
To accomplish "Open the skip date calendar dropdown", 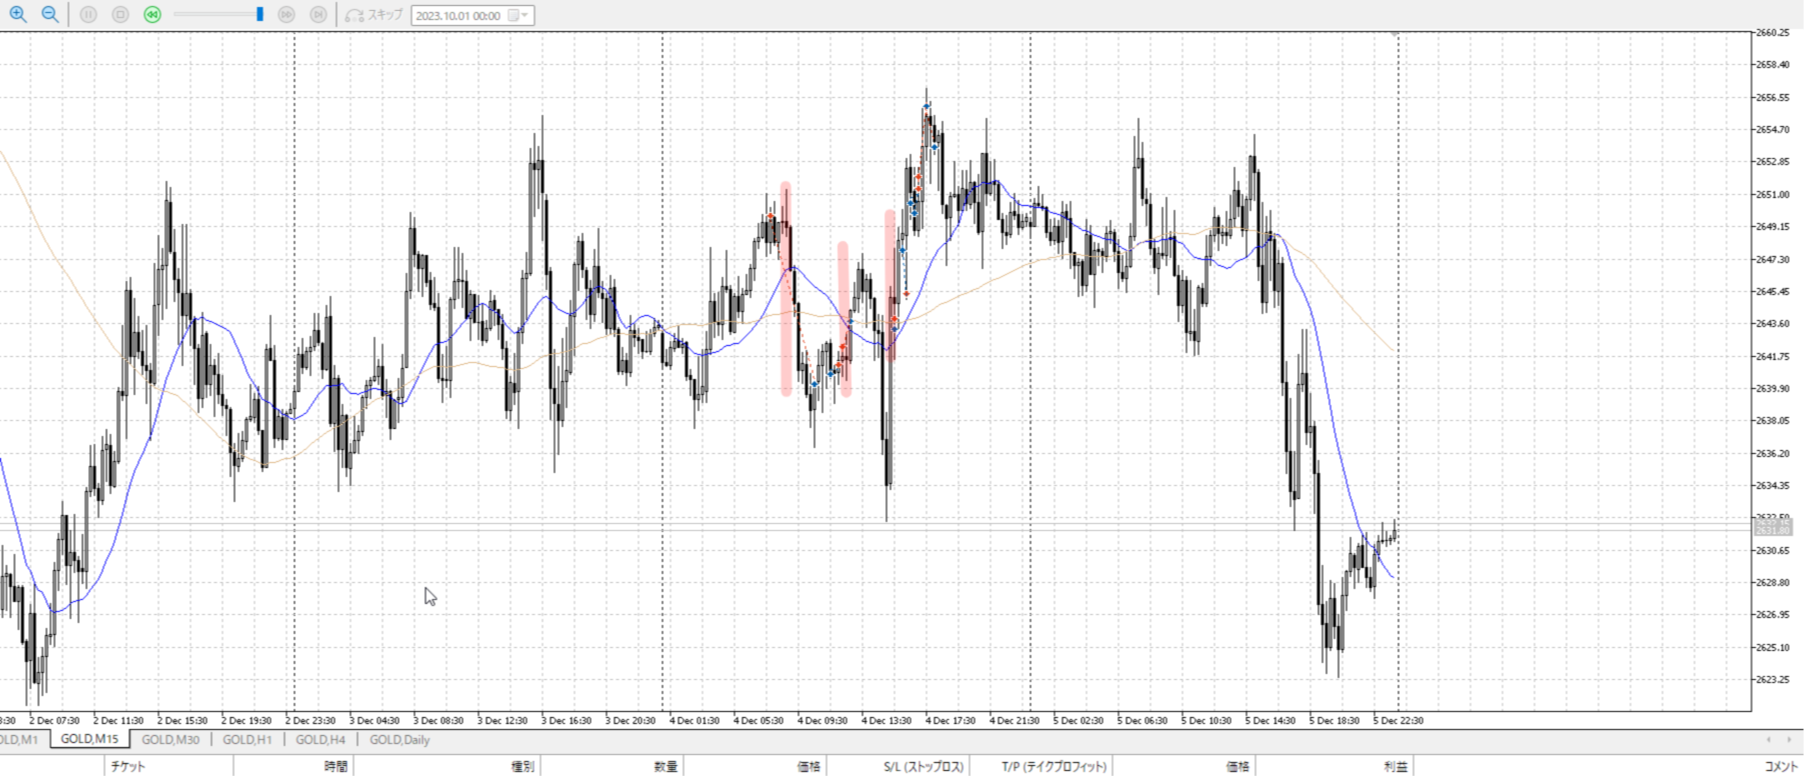I will [519, 15].
